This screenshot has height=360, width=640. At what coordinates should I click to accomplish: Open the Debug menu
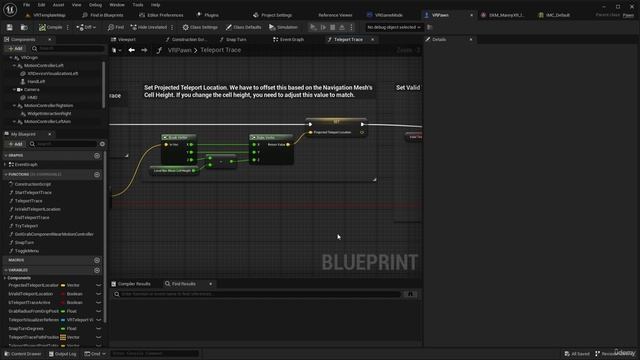(x=95, y=5)
